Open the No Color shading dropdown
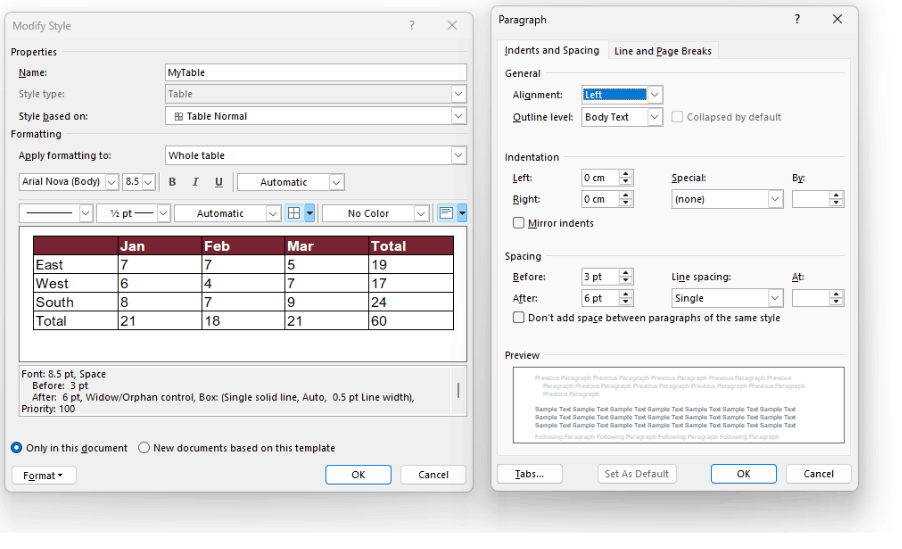The width and height of the screenshot is (902, 549). 421,213
